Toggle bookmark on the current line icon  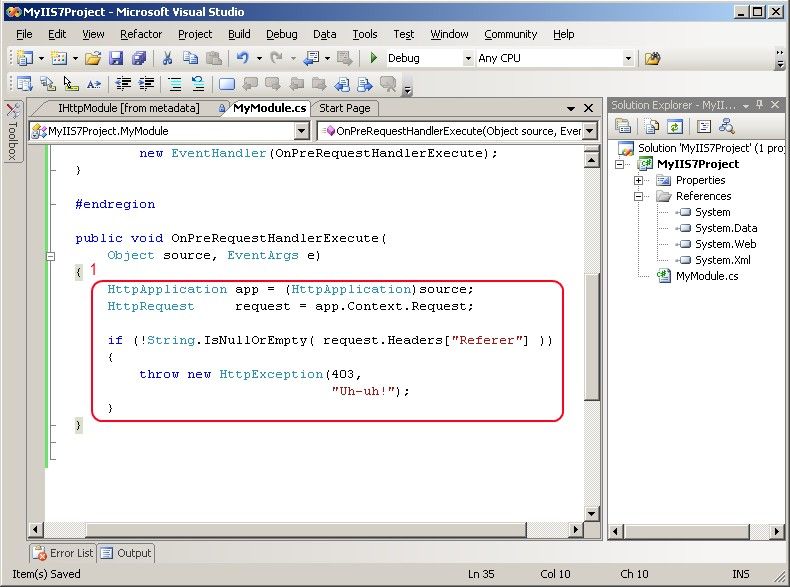(227, 84)
